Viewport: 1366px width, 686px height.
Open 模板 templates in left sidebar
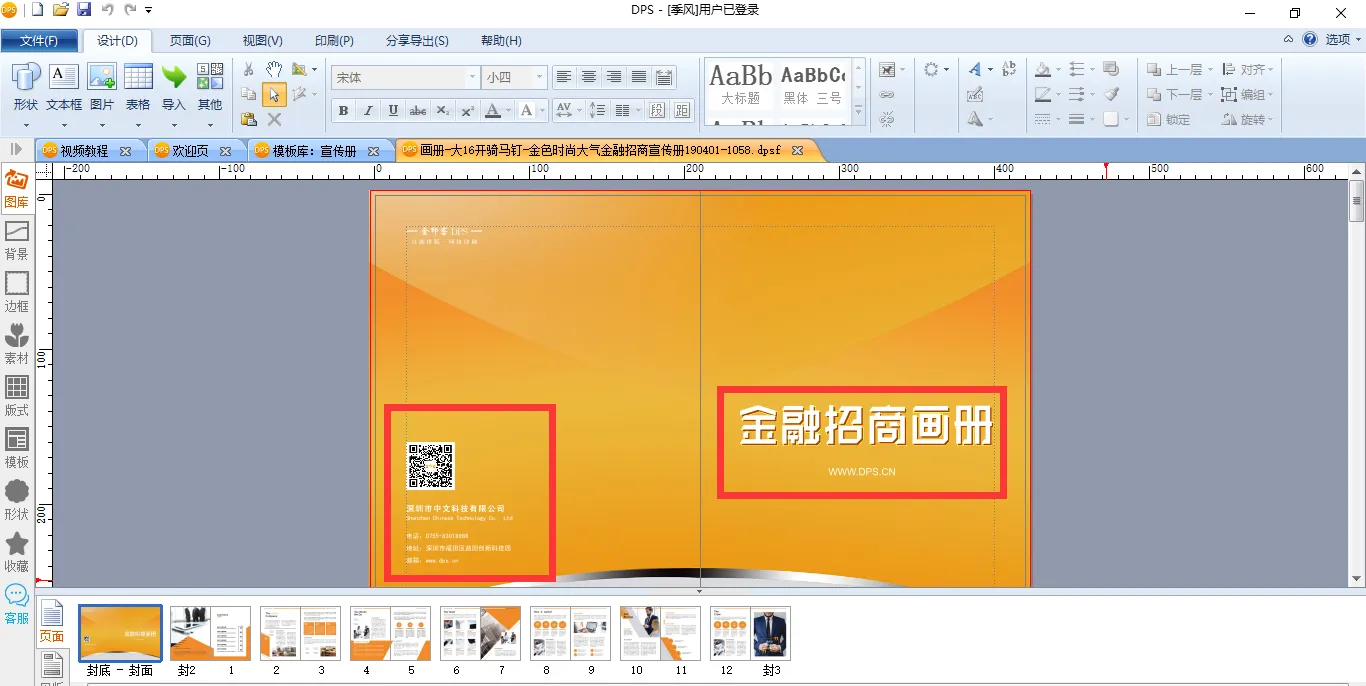pos(17,448)
